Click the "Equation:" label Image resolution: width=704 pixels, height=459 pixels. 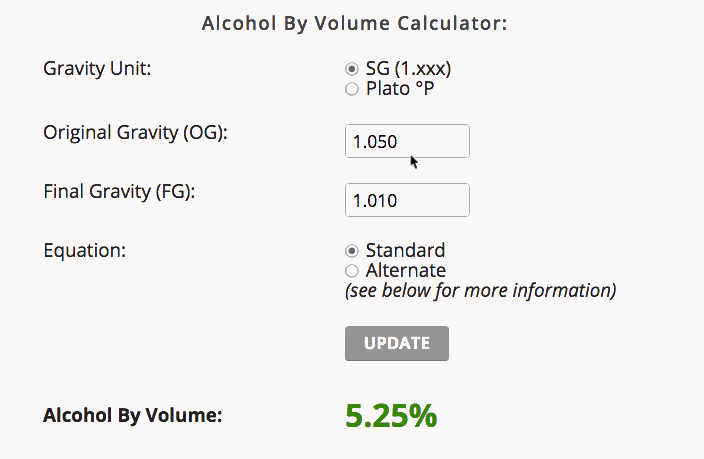coord(85,250)
